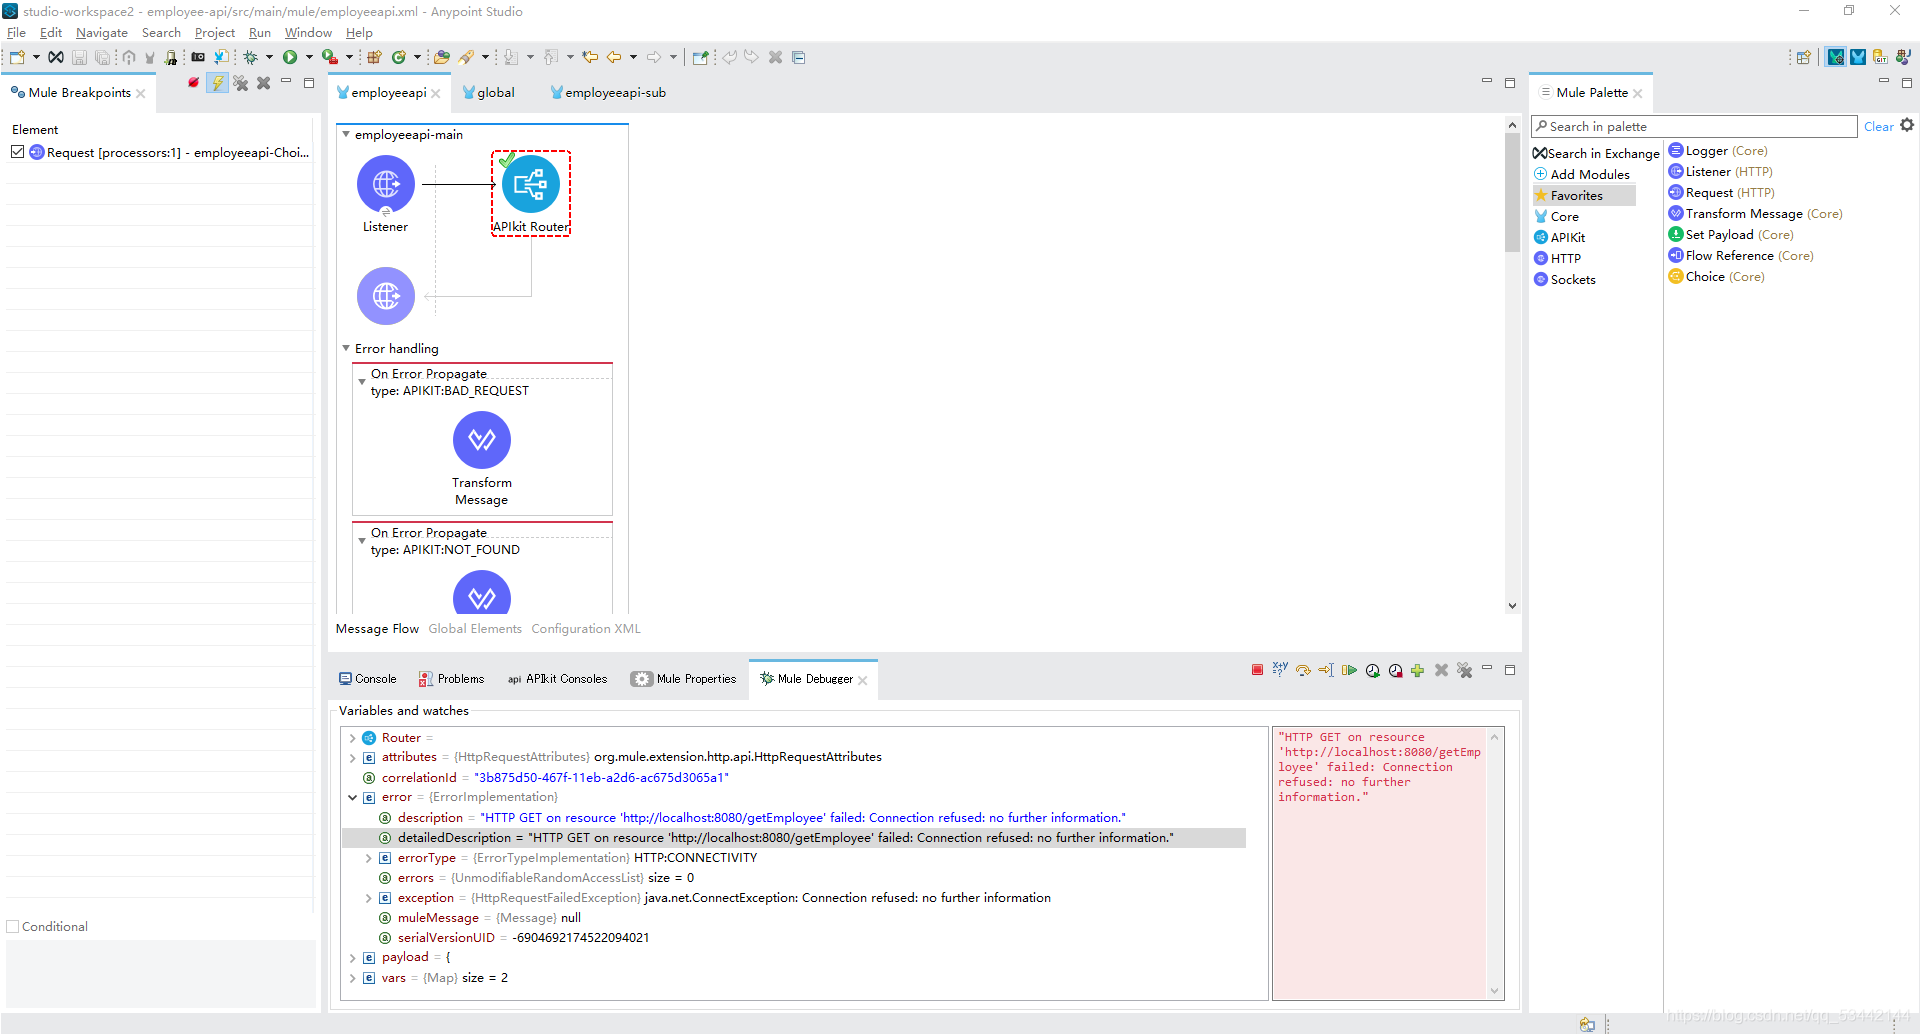Viewport: 1920px width, 1034px height.
Task: Collapse the NOT_FOUND On Error Propagate block
Action: (x=362, y=541)
